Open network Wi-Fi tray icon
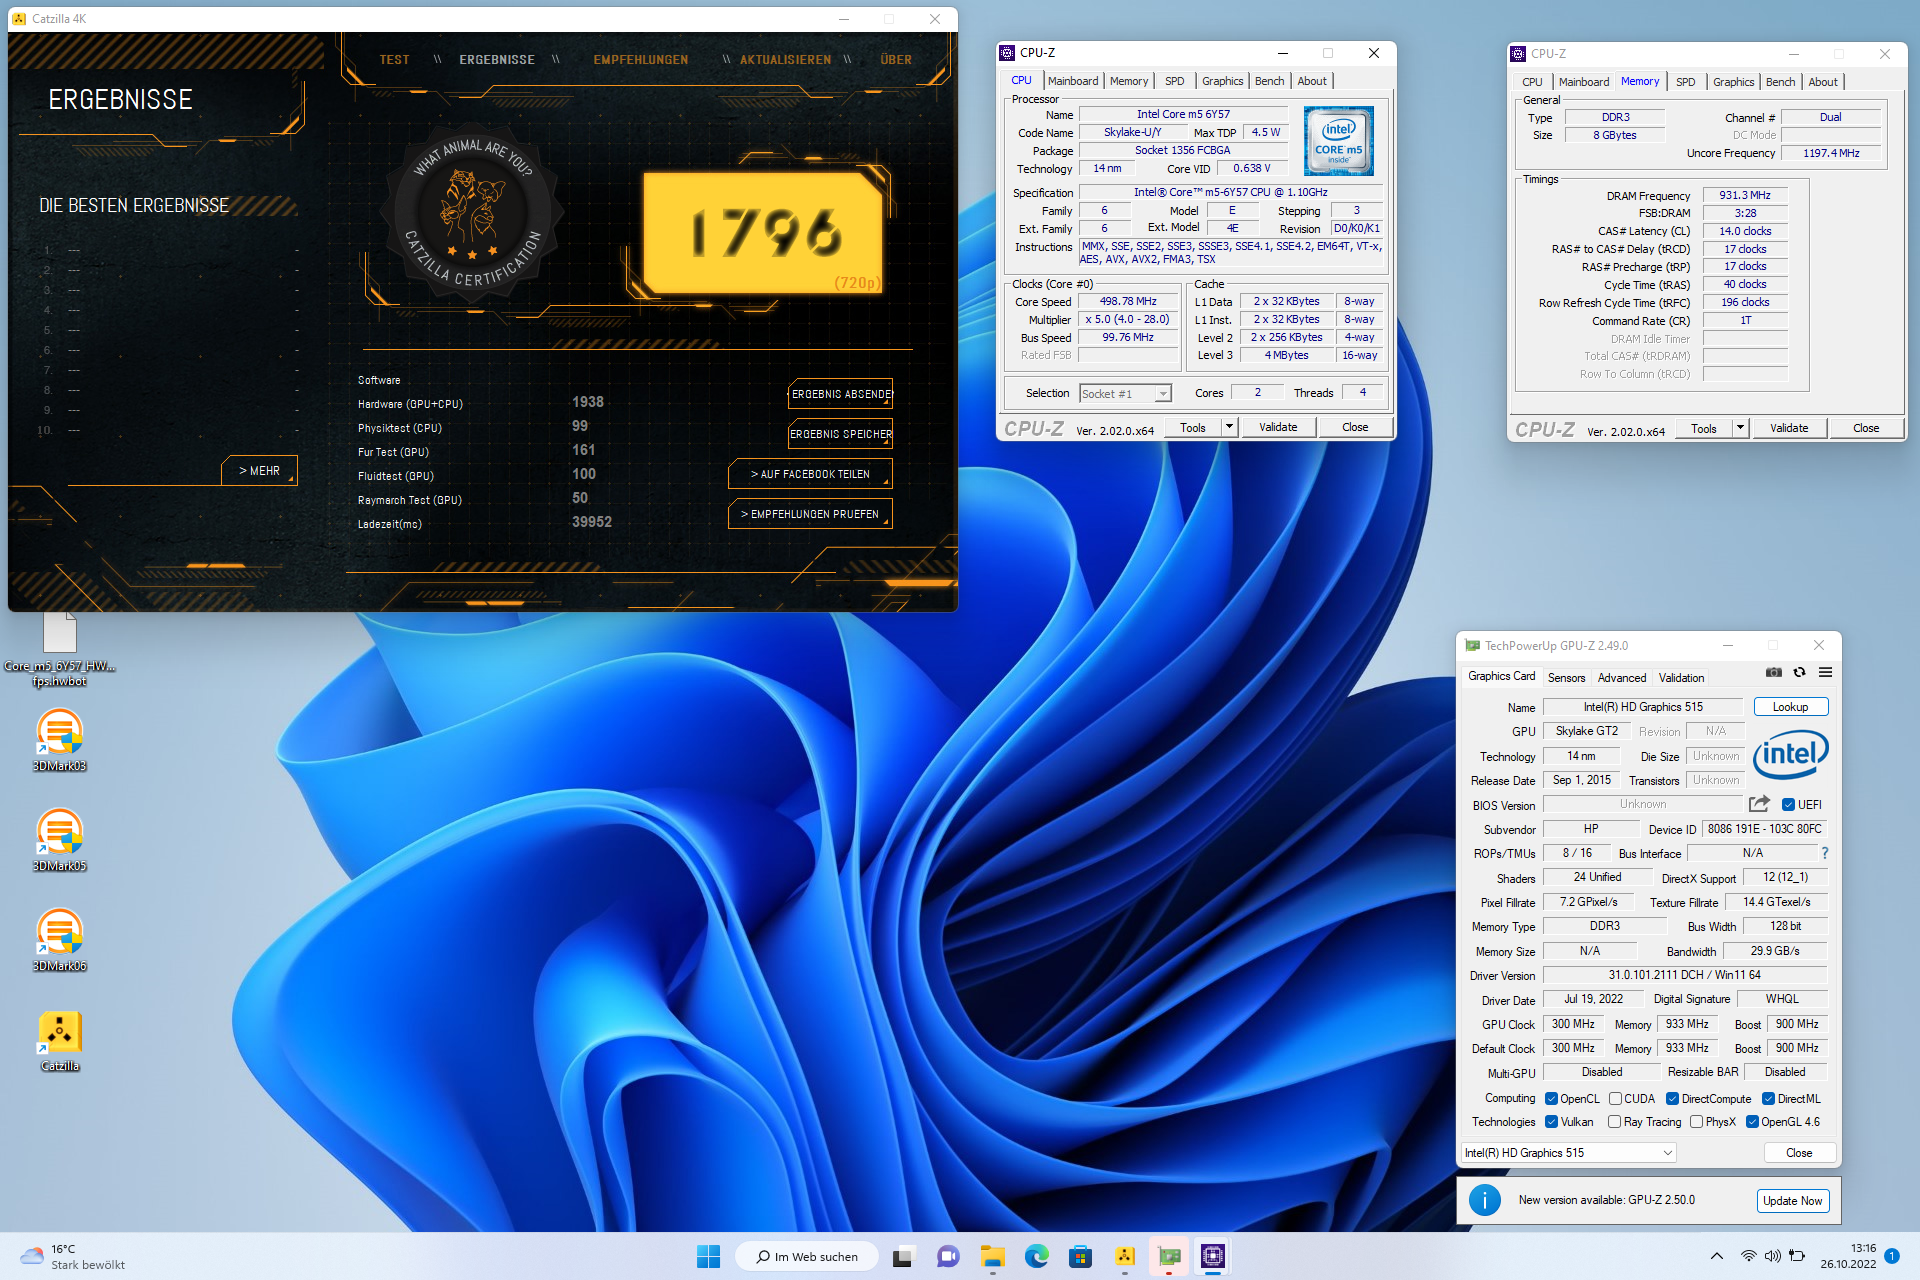 [x=1748, y=1256]
